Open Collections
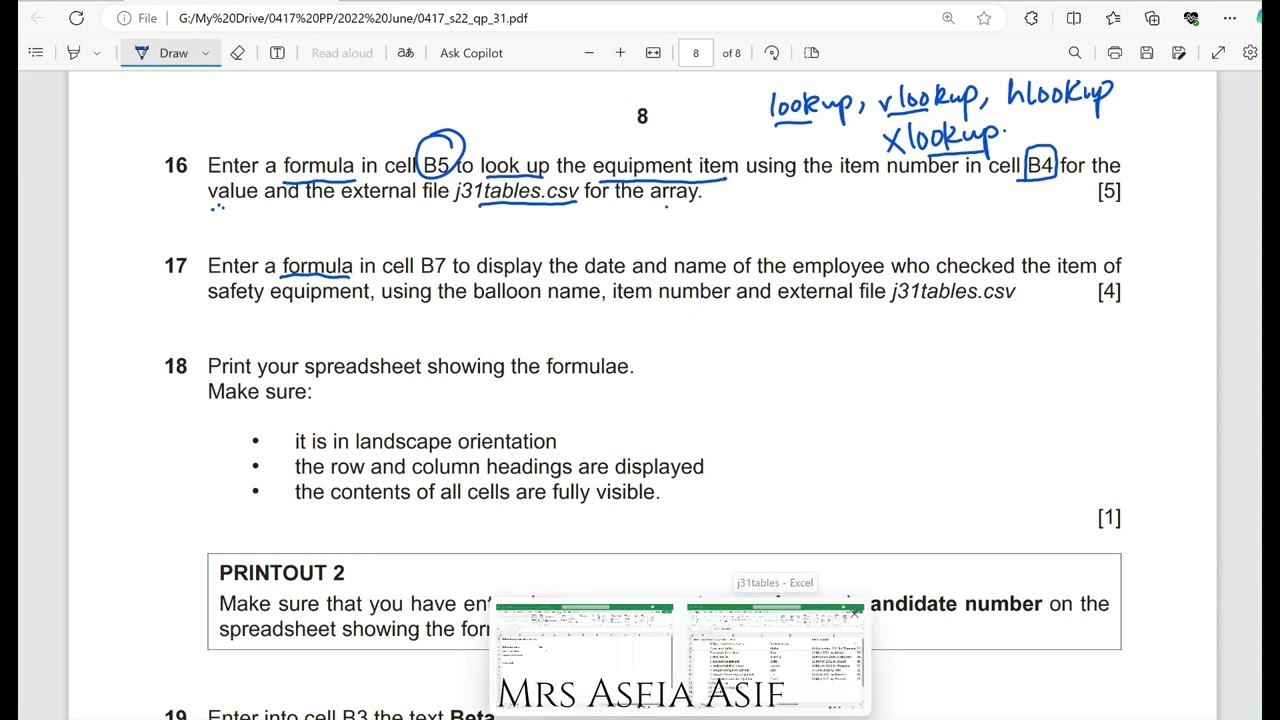Screen dimensions: 1280x720 coord(1152,18)
